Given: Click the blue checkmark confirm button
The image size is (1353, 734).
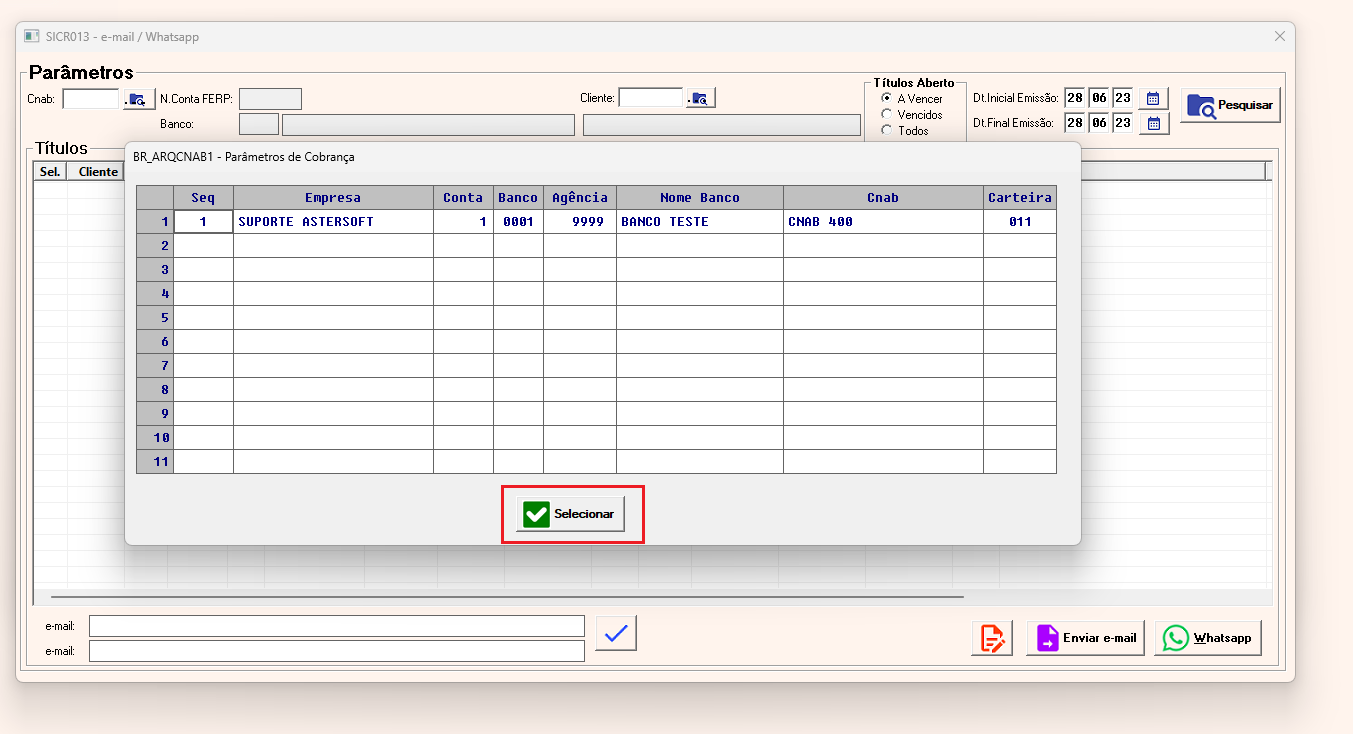Looking at the screenshot, I should coord(616,633).
